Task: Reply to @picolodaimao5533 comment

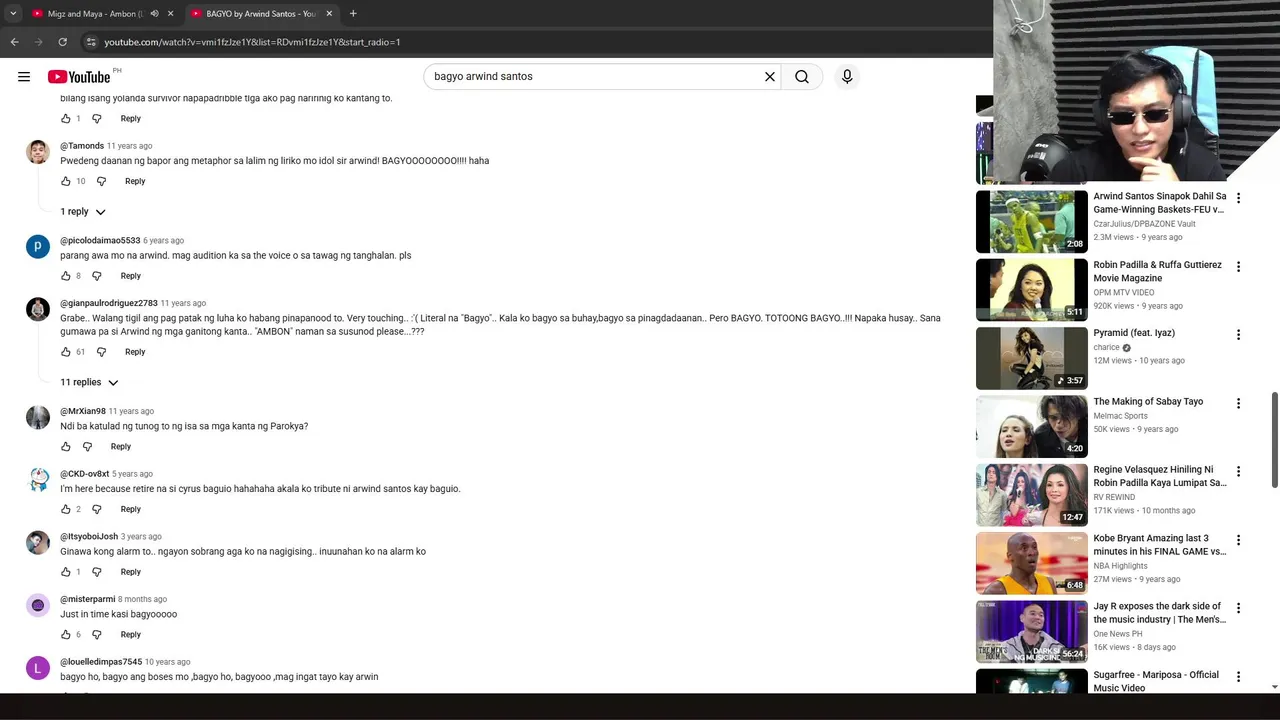Action: (x=131, y=276)
